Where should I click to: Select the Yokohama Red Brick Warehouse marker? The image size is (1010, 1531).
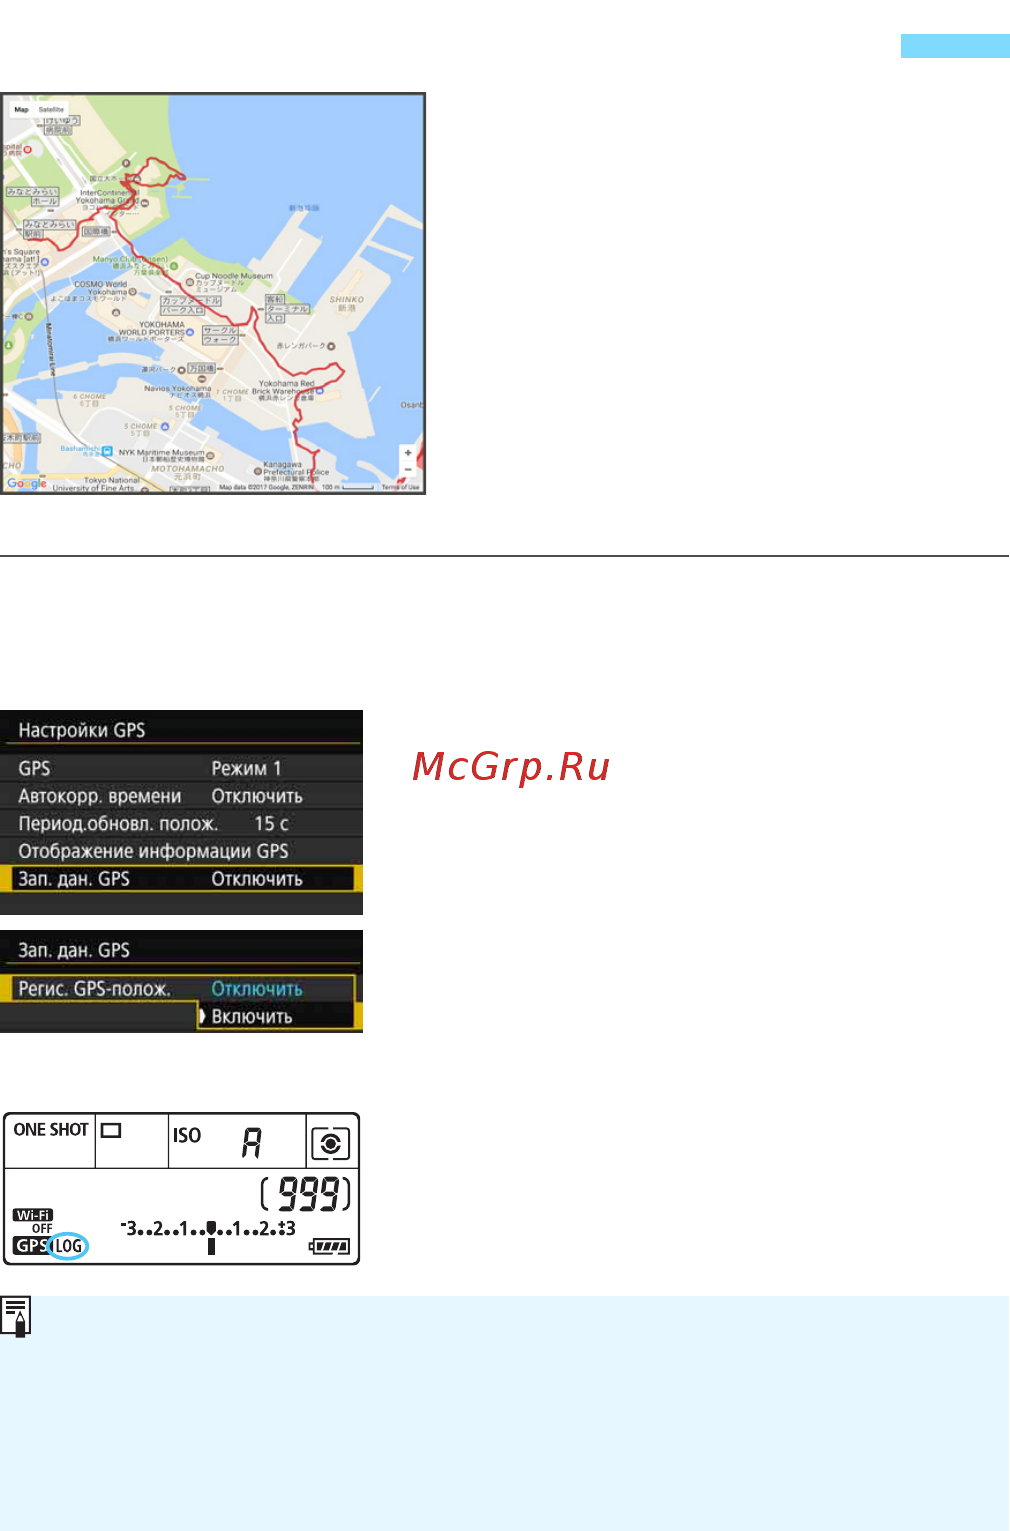(x=319, y=391)
